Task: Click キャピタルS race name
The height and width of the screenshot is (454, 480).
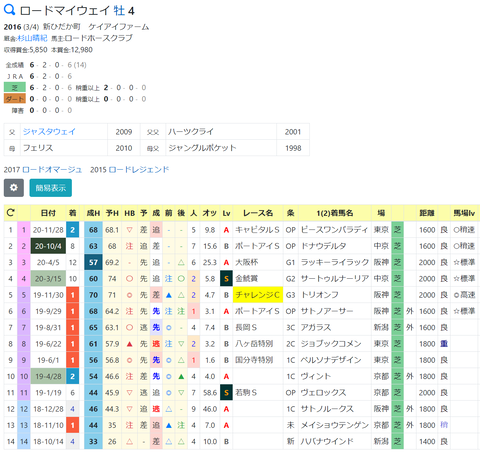Action: point(257,230)
